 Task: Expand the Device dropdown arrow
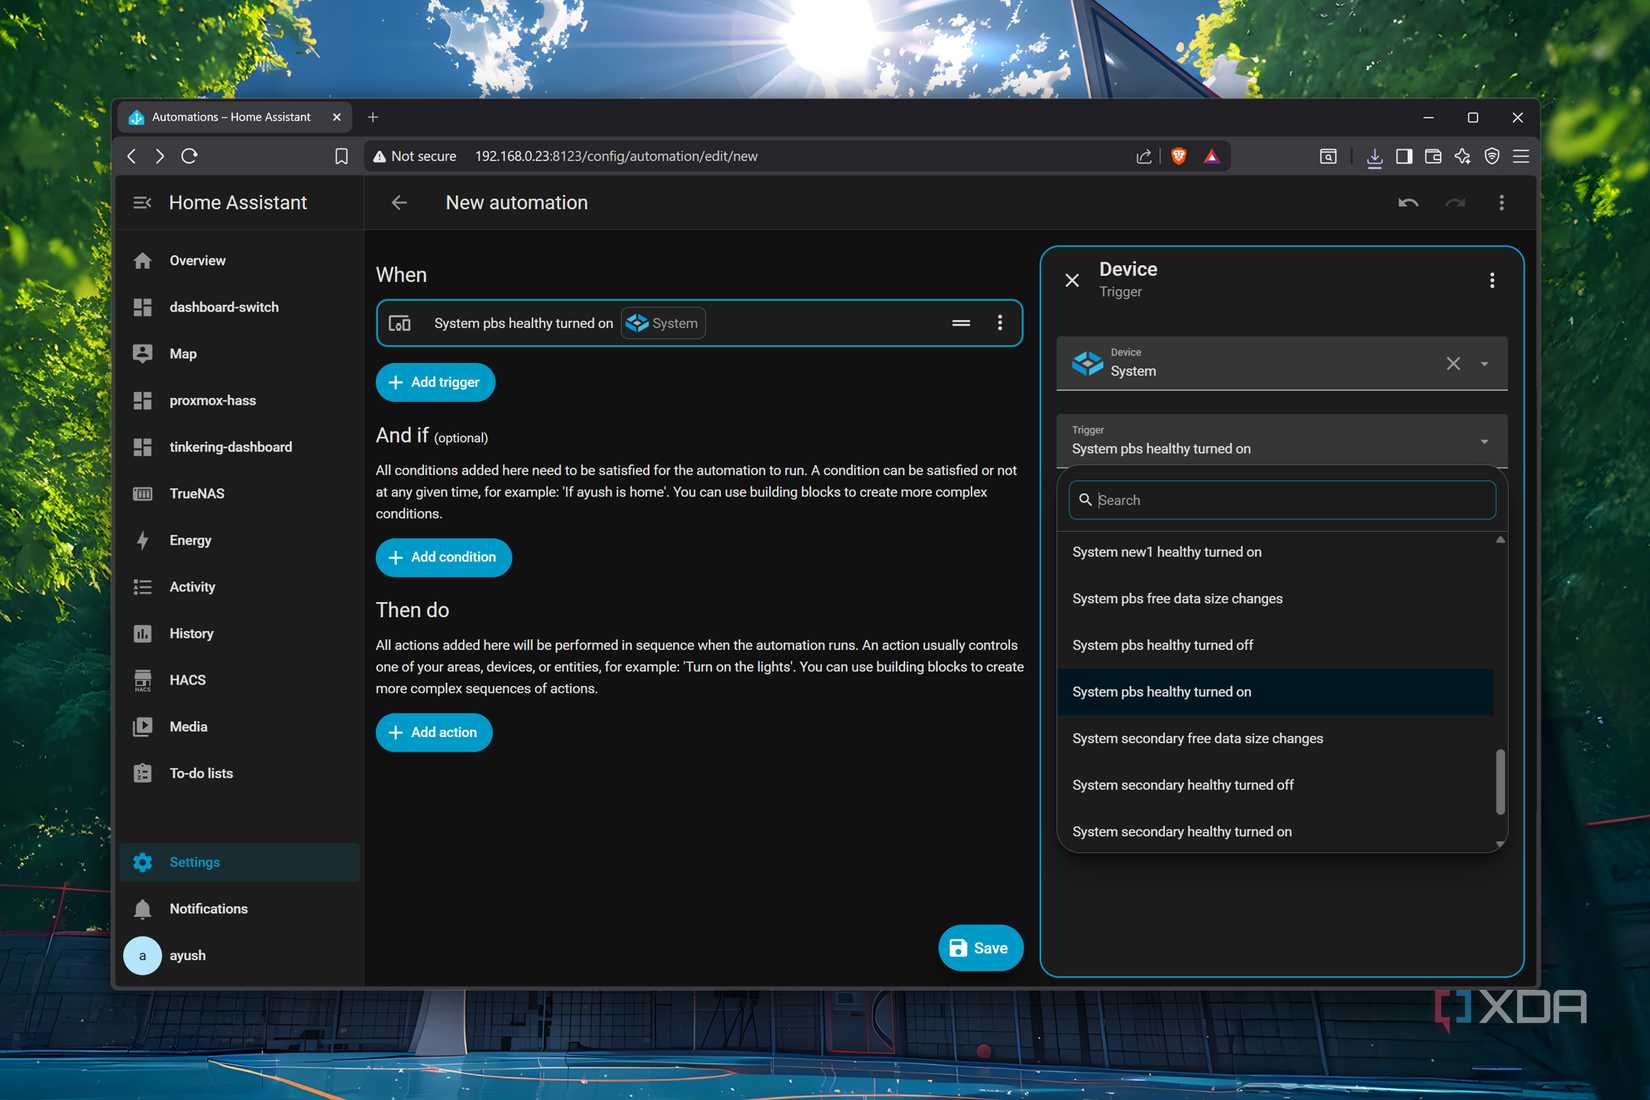pyautogui.click(x=1484, y=364)
